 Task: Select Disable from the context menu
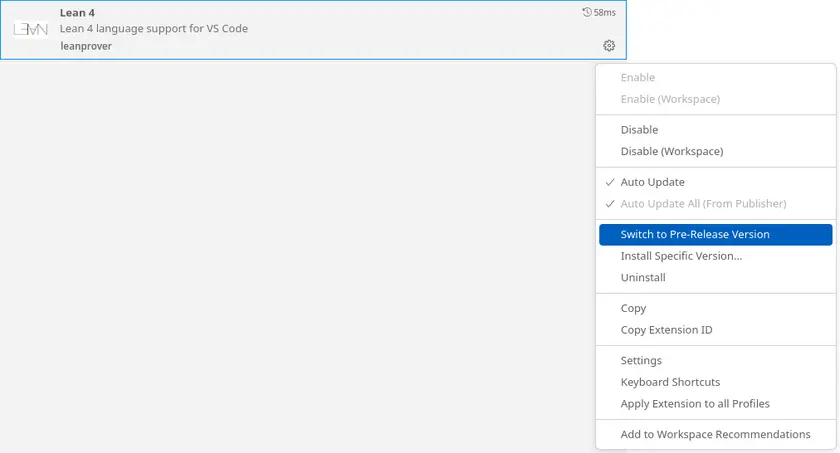pos(716,130)
